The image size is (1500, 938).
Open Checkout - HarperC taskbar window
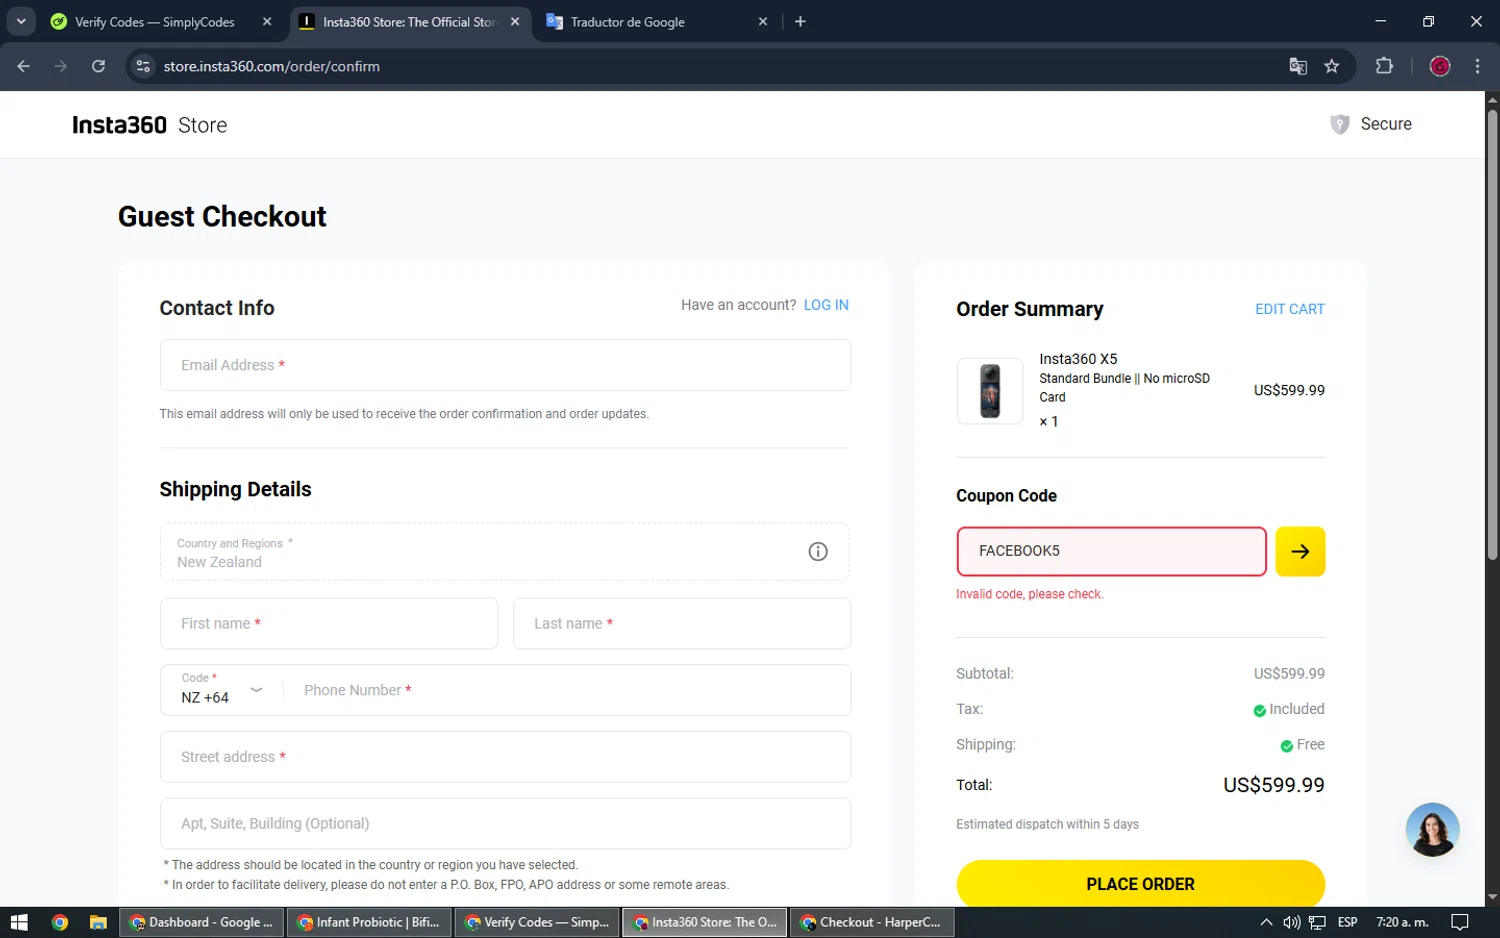coord(872,922)
